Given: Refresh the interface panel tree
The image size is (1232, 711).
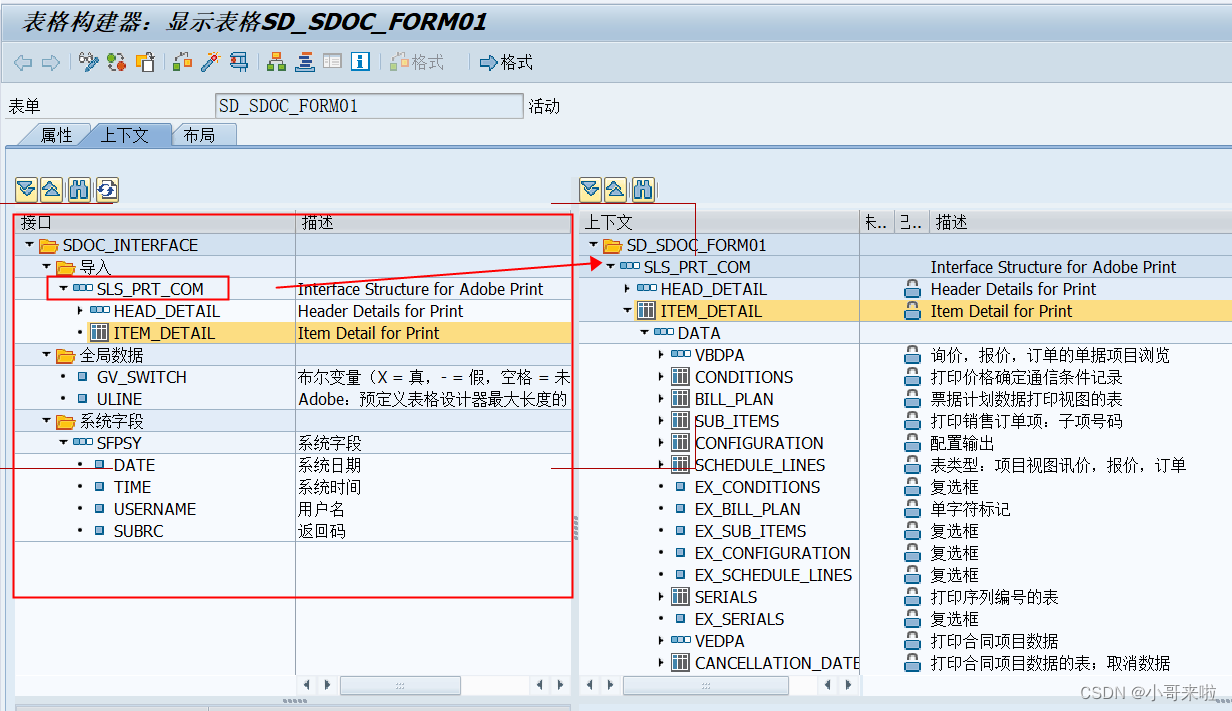Looking at the screenshot, I should coord(107,189).
